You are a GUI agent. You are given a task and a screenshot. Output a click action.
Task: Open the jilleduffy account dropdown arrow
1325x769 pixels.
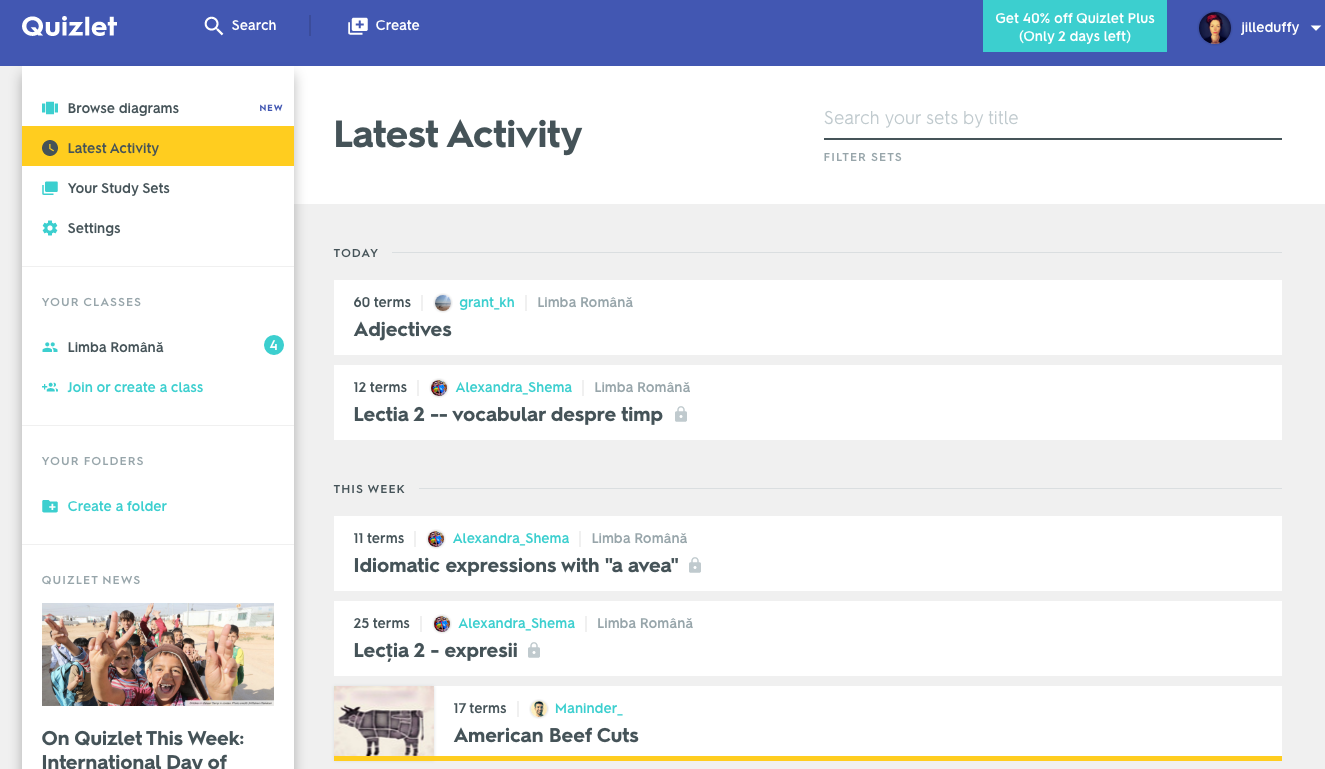coord(1316,29)
